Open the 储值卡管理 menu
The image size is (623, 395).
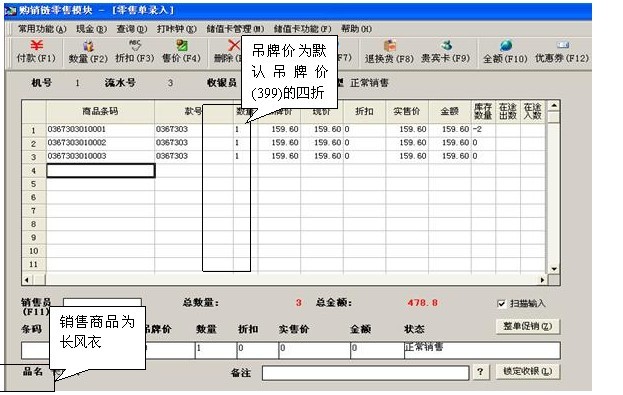(235, 29)
